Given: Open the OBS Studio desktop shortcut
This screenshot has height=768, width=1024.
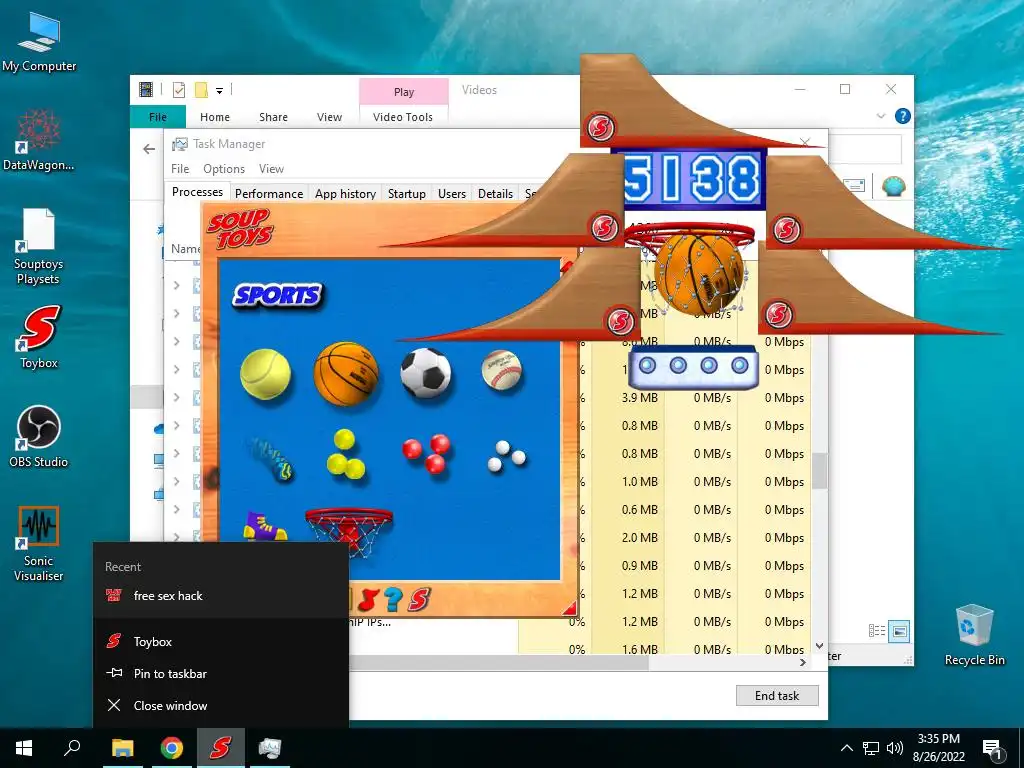Looking at the screenshot, I should pos(39,437).
